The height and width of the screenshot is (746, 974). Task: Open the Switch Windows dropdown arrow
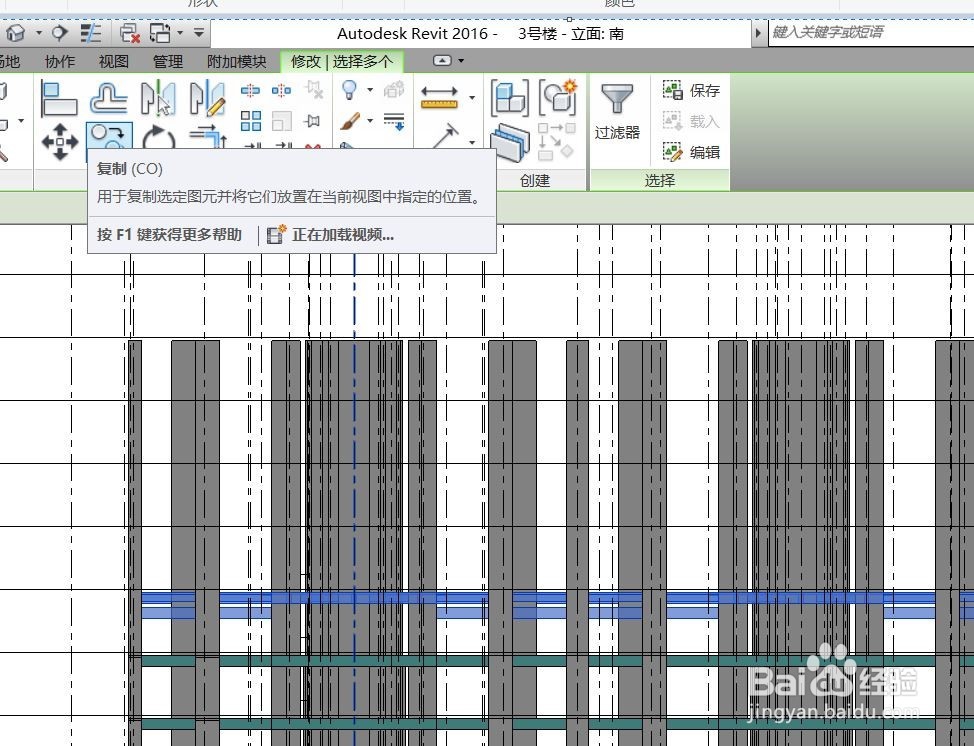[x=180, y=32]
